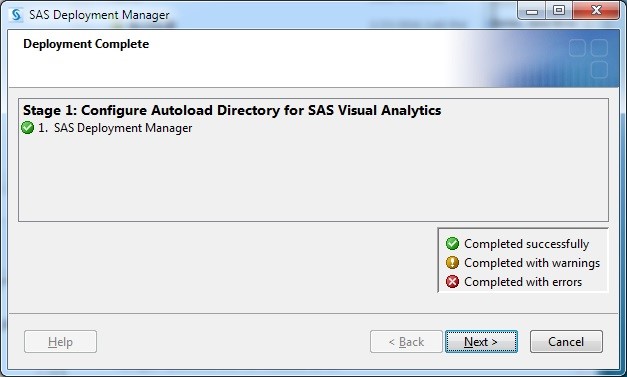Click the Stage 1 Configure Autoload Directory heading
Screen dimensions: 627x377
pyautogui.click(x=232, y=110)
